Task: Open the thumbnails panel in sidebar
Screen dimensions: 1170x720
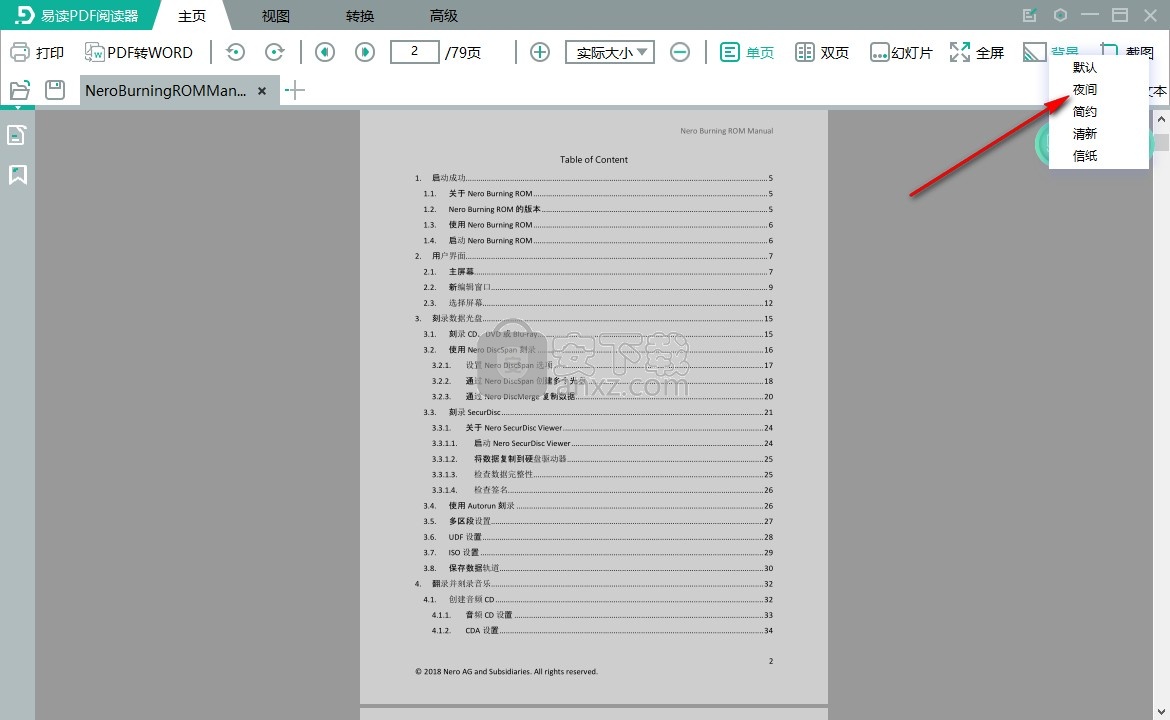Action: (16, 135)
